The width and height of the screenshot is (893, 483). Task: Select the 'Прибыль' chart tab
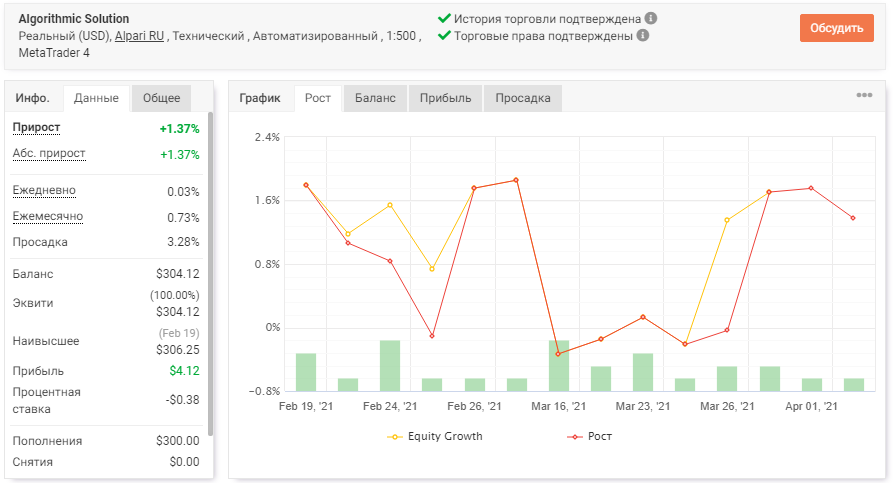[445, 98]
